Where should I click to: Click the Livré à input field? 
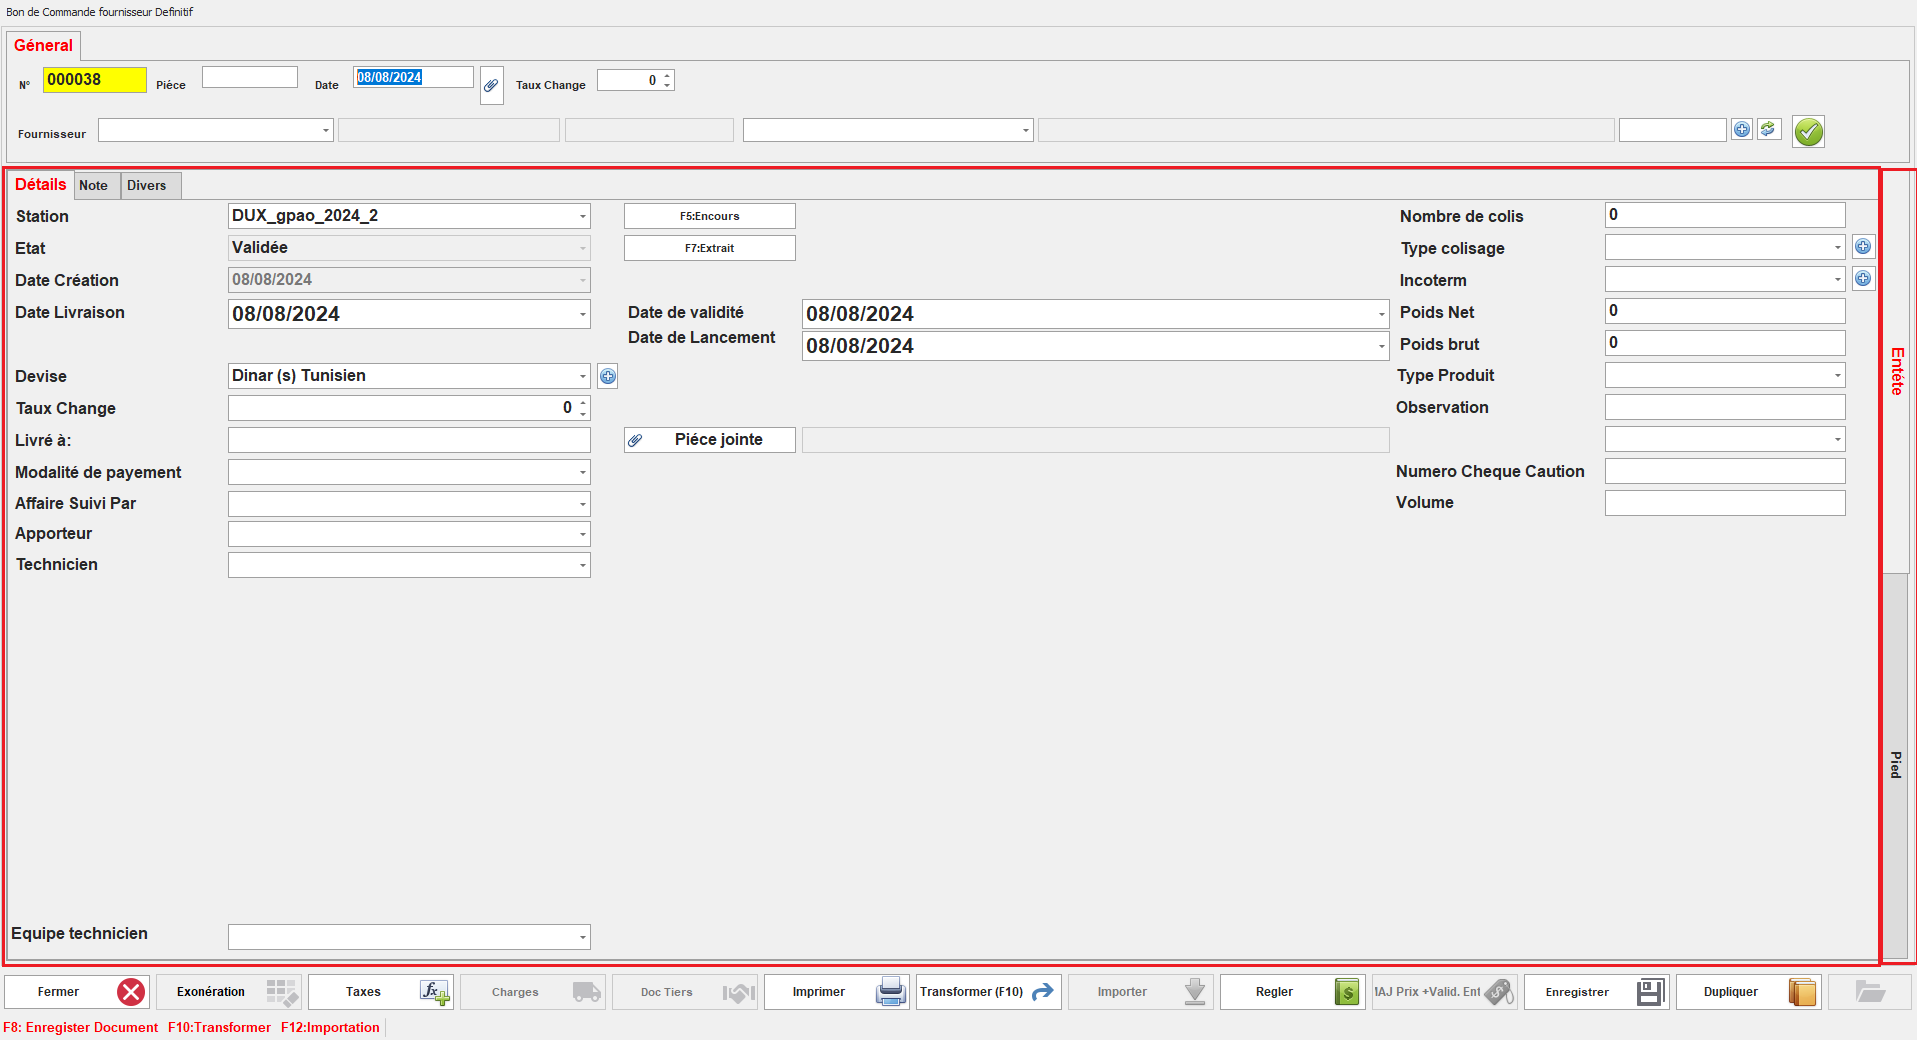pos(409,440)
